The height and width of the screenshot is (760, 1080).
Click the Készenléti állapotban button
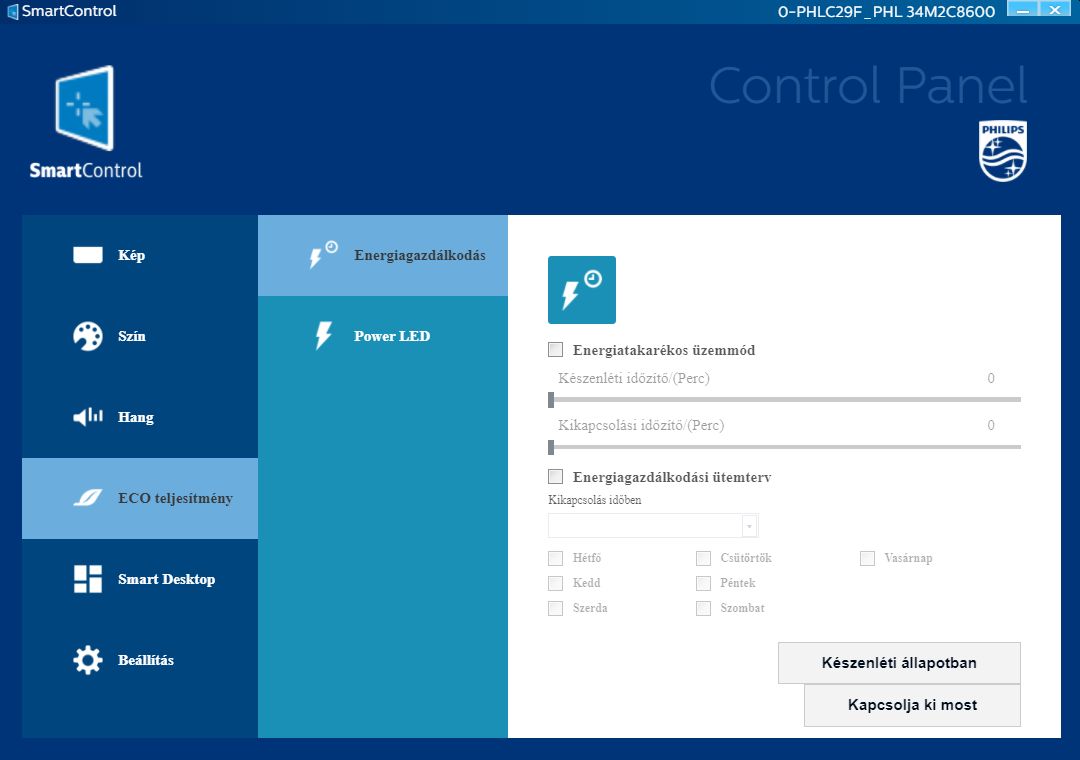pos(899,663)
